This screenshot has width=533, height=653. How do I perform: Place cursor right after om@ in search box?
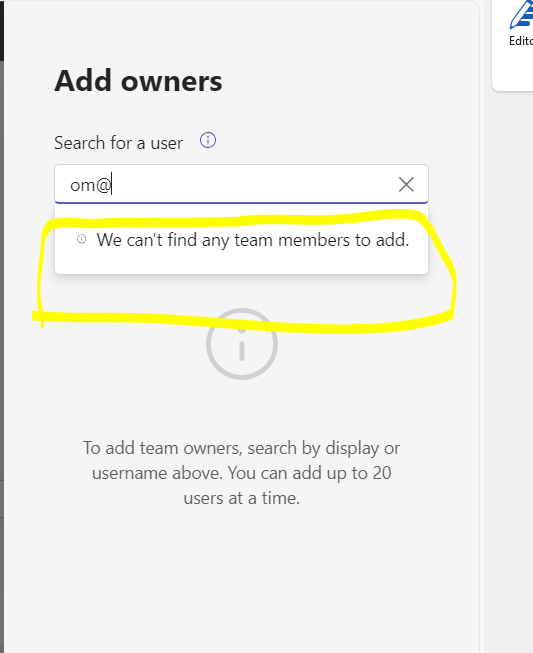point(112,184)
